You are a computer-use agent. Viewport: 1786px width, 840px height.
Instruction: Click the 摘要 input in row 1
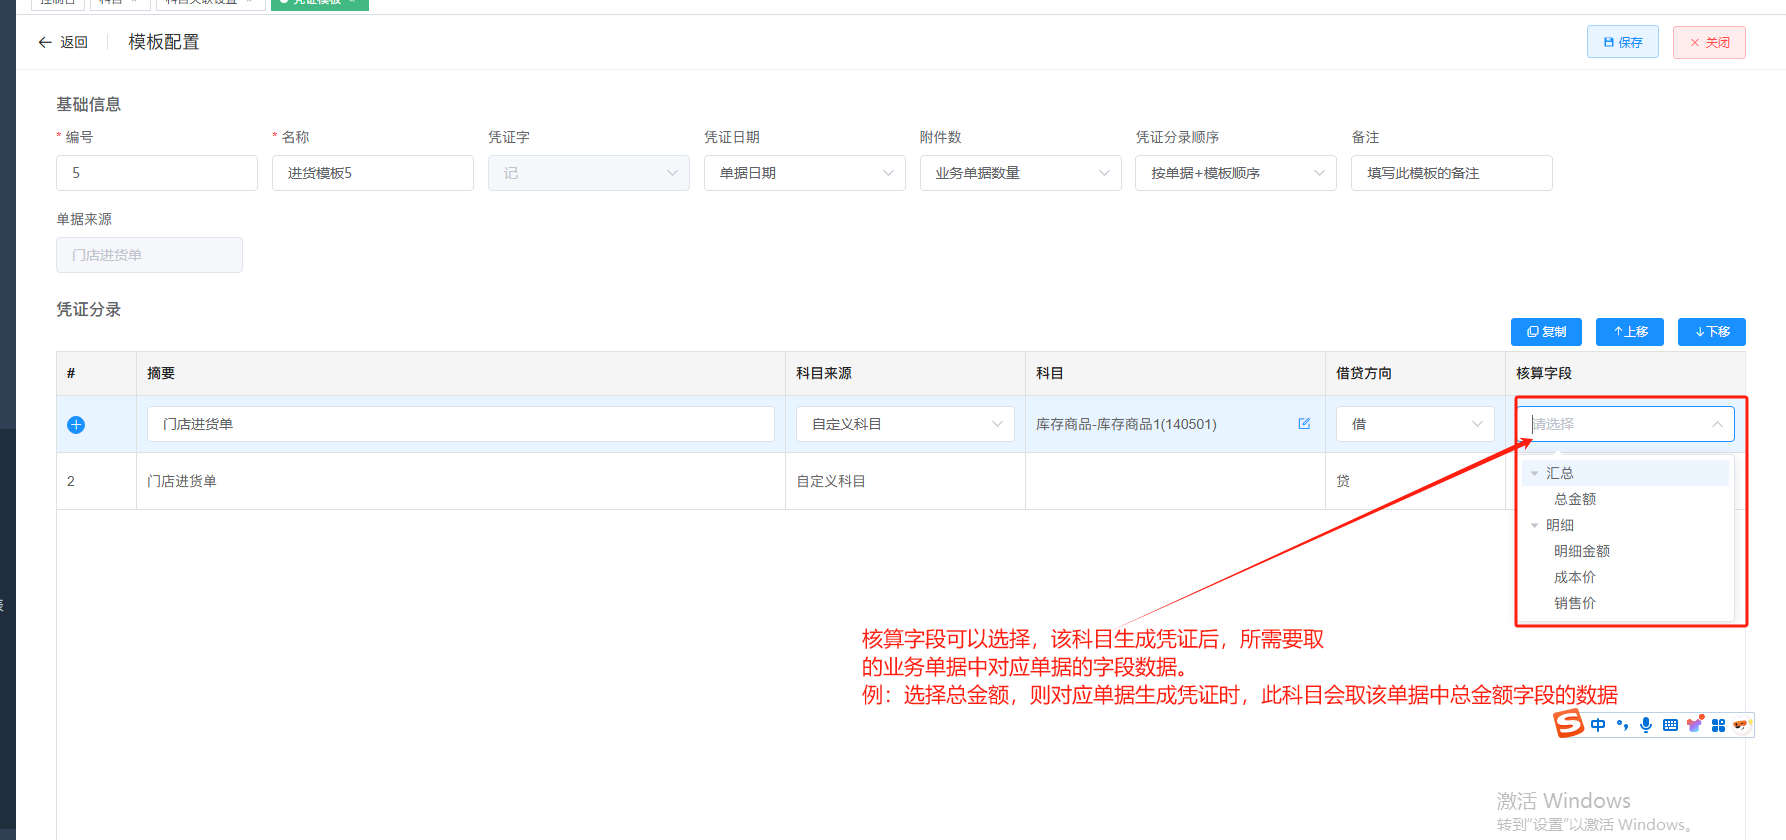coord(461,424)
